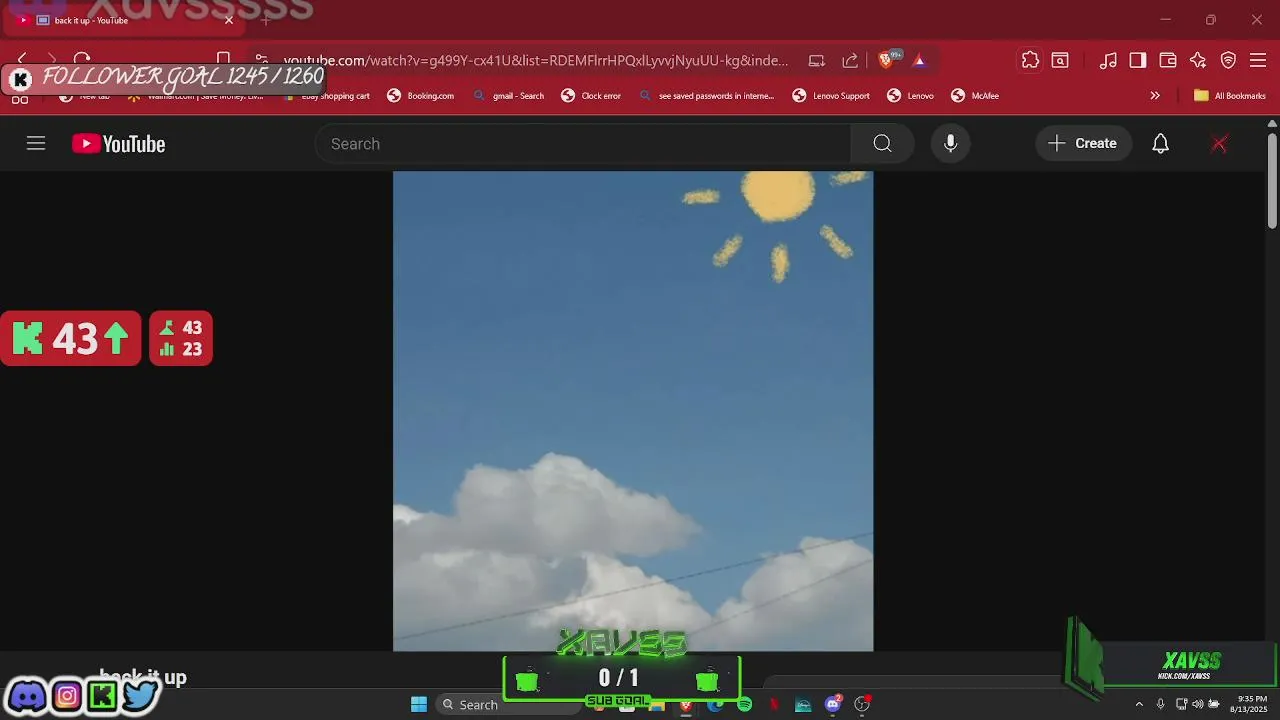
Task: Open the Brave main menu icon
Action: pos(1258,60)
